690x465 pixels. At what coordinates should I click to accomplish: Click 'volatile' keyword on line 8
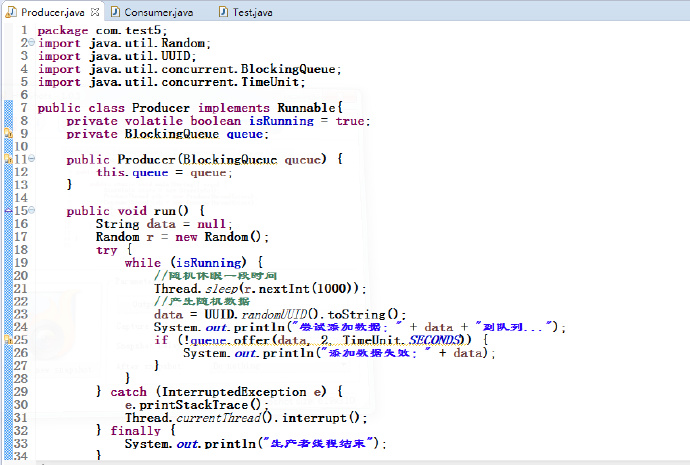(x=154, y=121)
